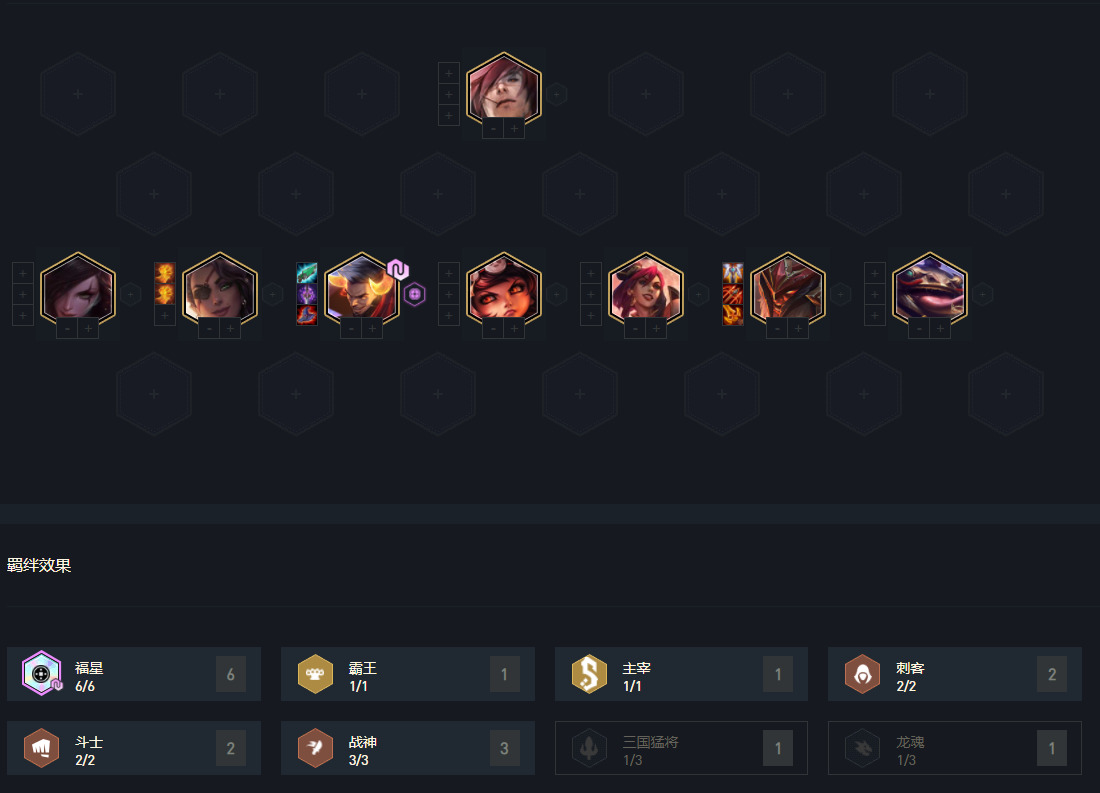This screenshot has height=793, width=1100.
Task: Open the 福星 Fortune trait icon
Action: tap(41, 674)
